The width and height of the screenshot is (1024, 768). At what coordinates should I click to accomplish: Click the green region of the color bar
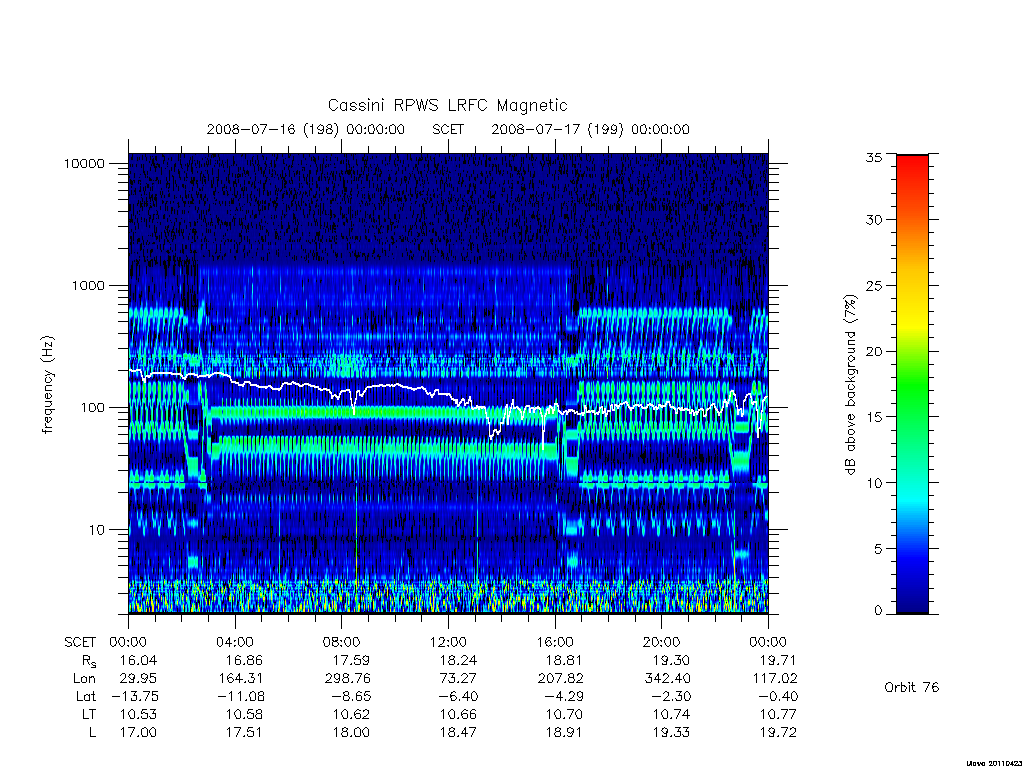click(x=912, y=385)
